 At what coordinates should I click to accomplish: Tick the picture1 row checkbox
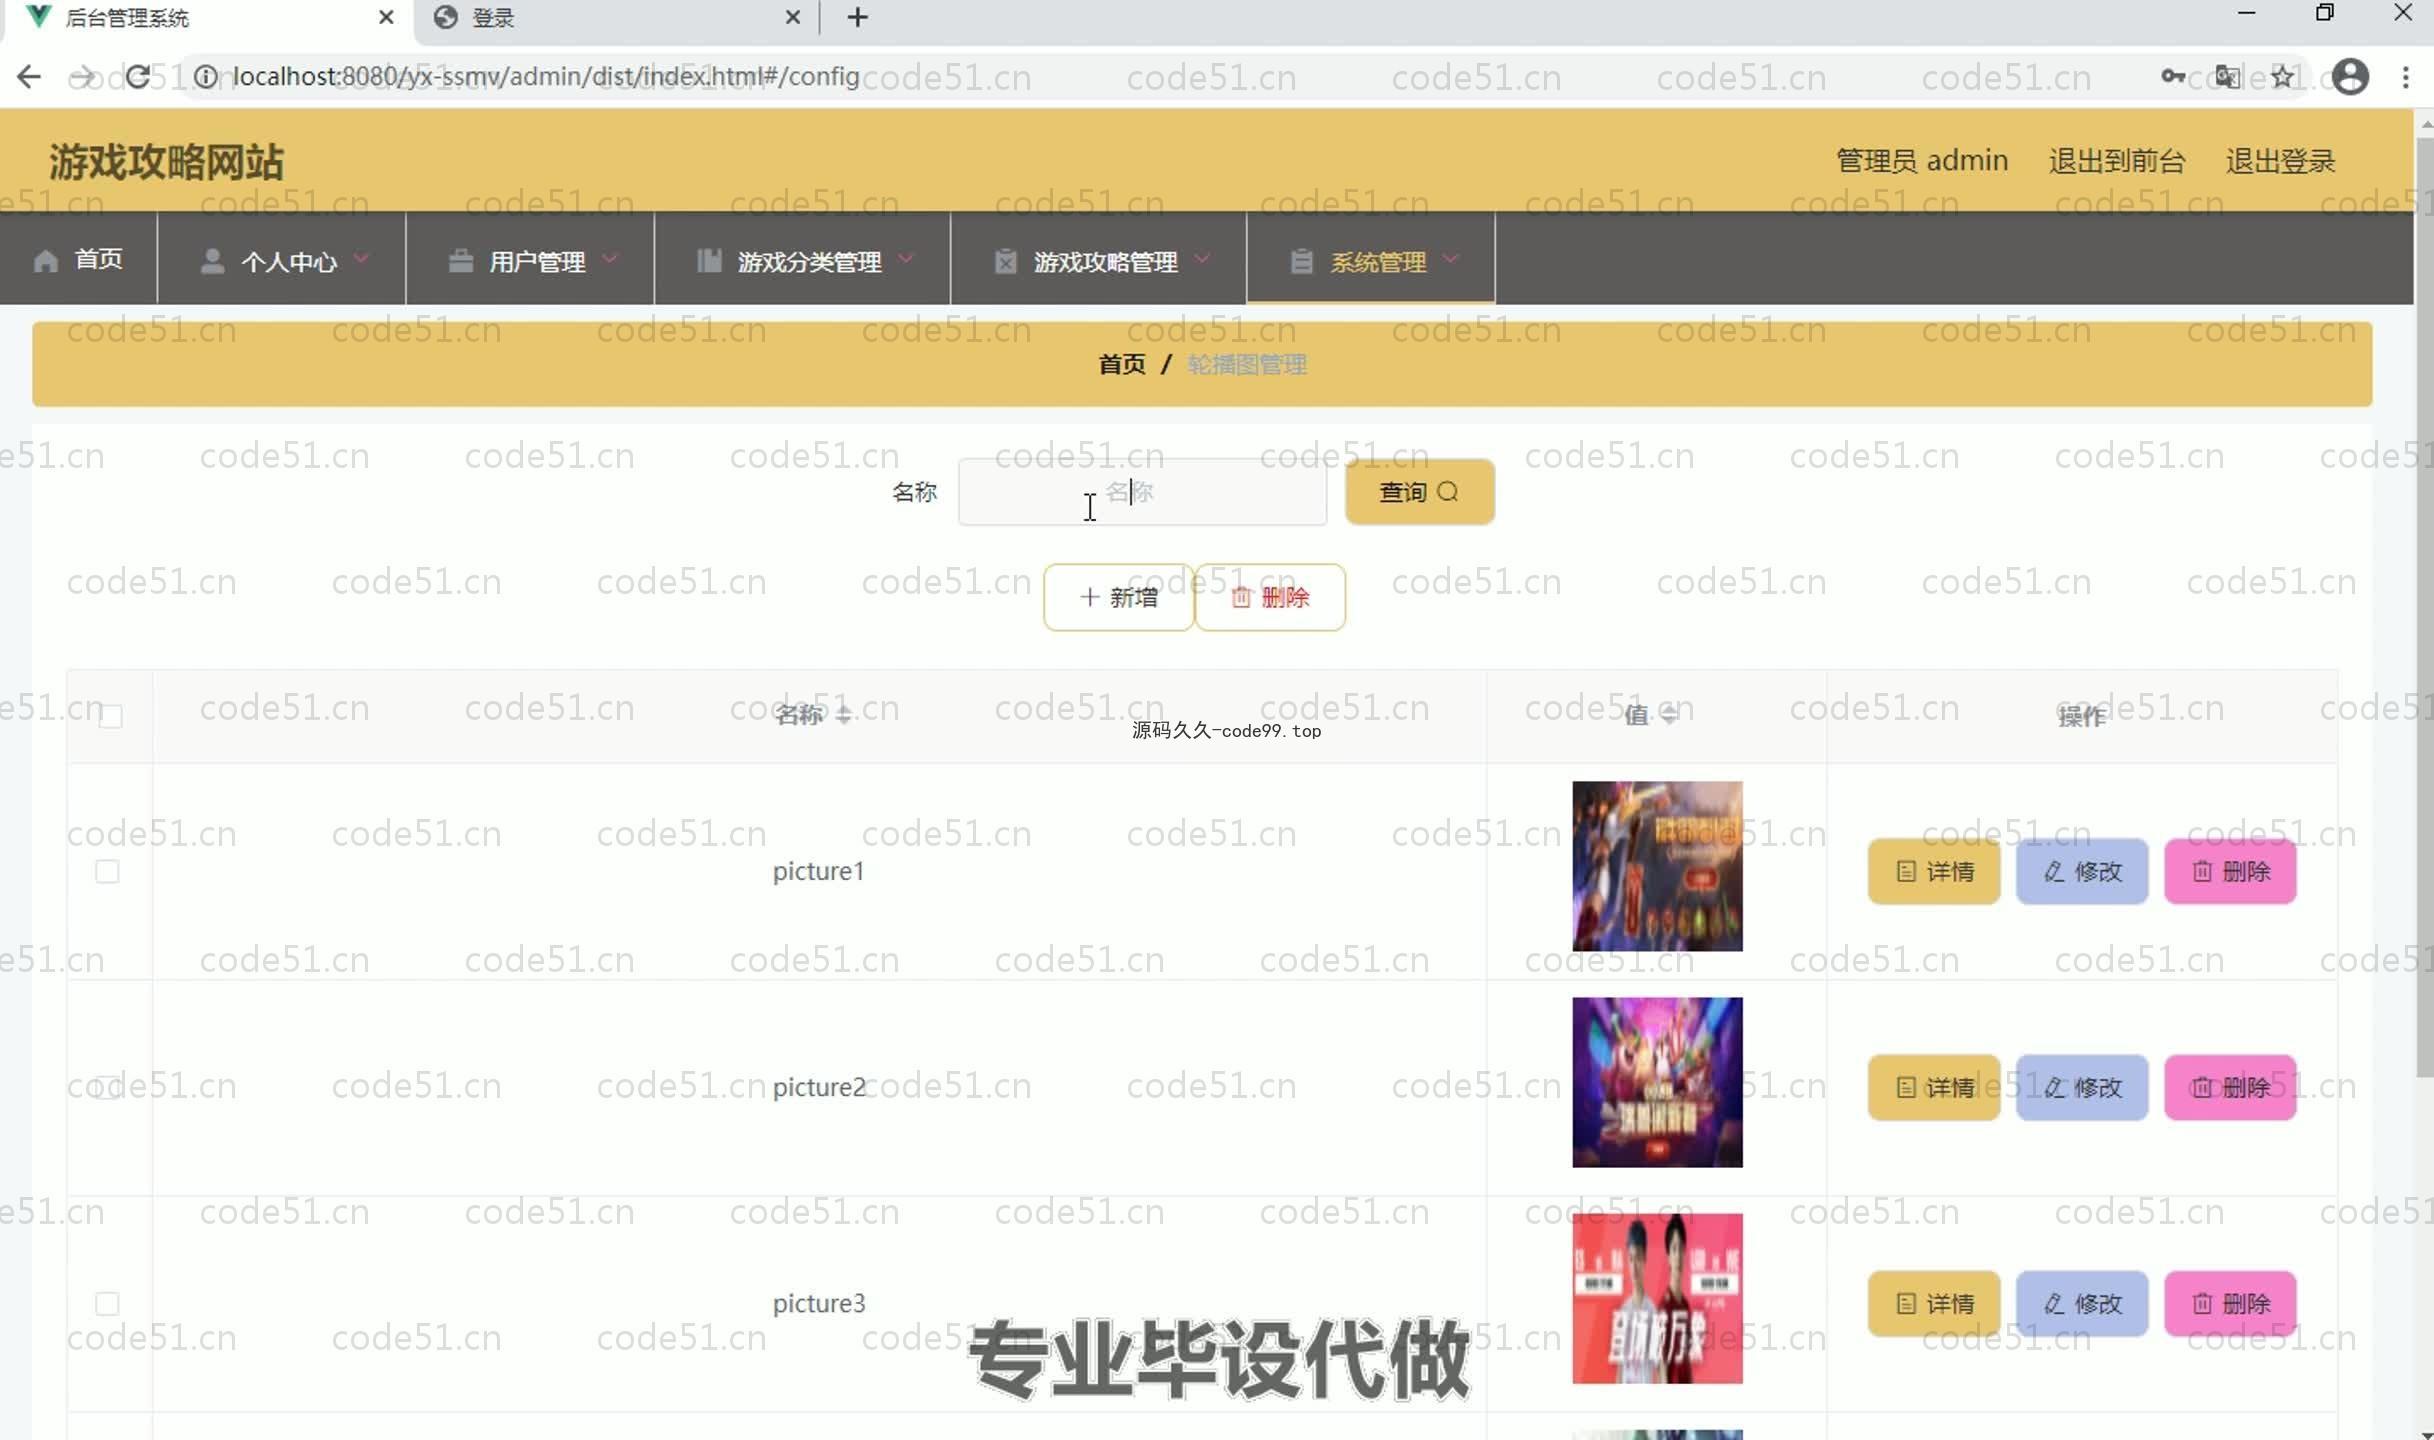point(108,871)
